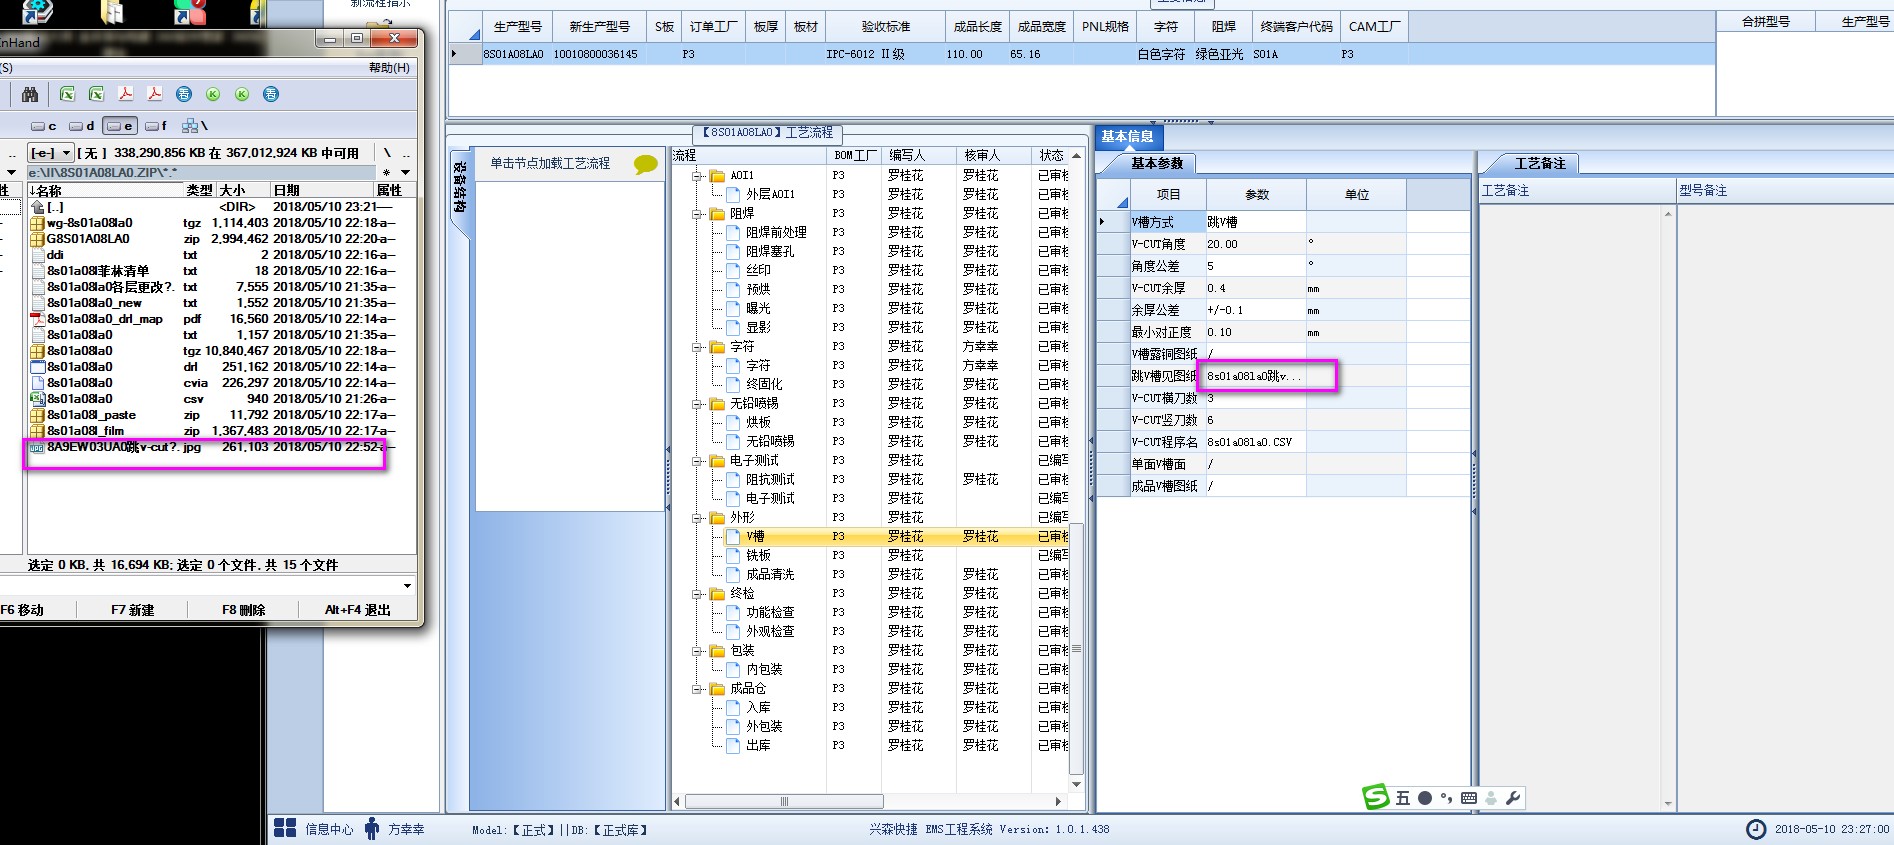Open the binoculars search tool in file manager
Image resolution: width=1894 pixels, height=845 pixels.
coord(30,94)
